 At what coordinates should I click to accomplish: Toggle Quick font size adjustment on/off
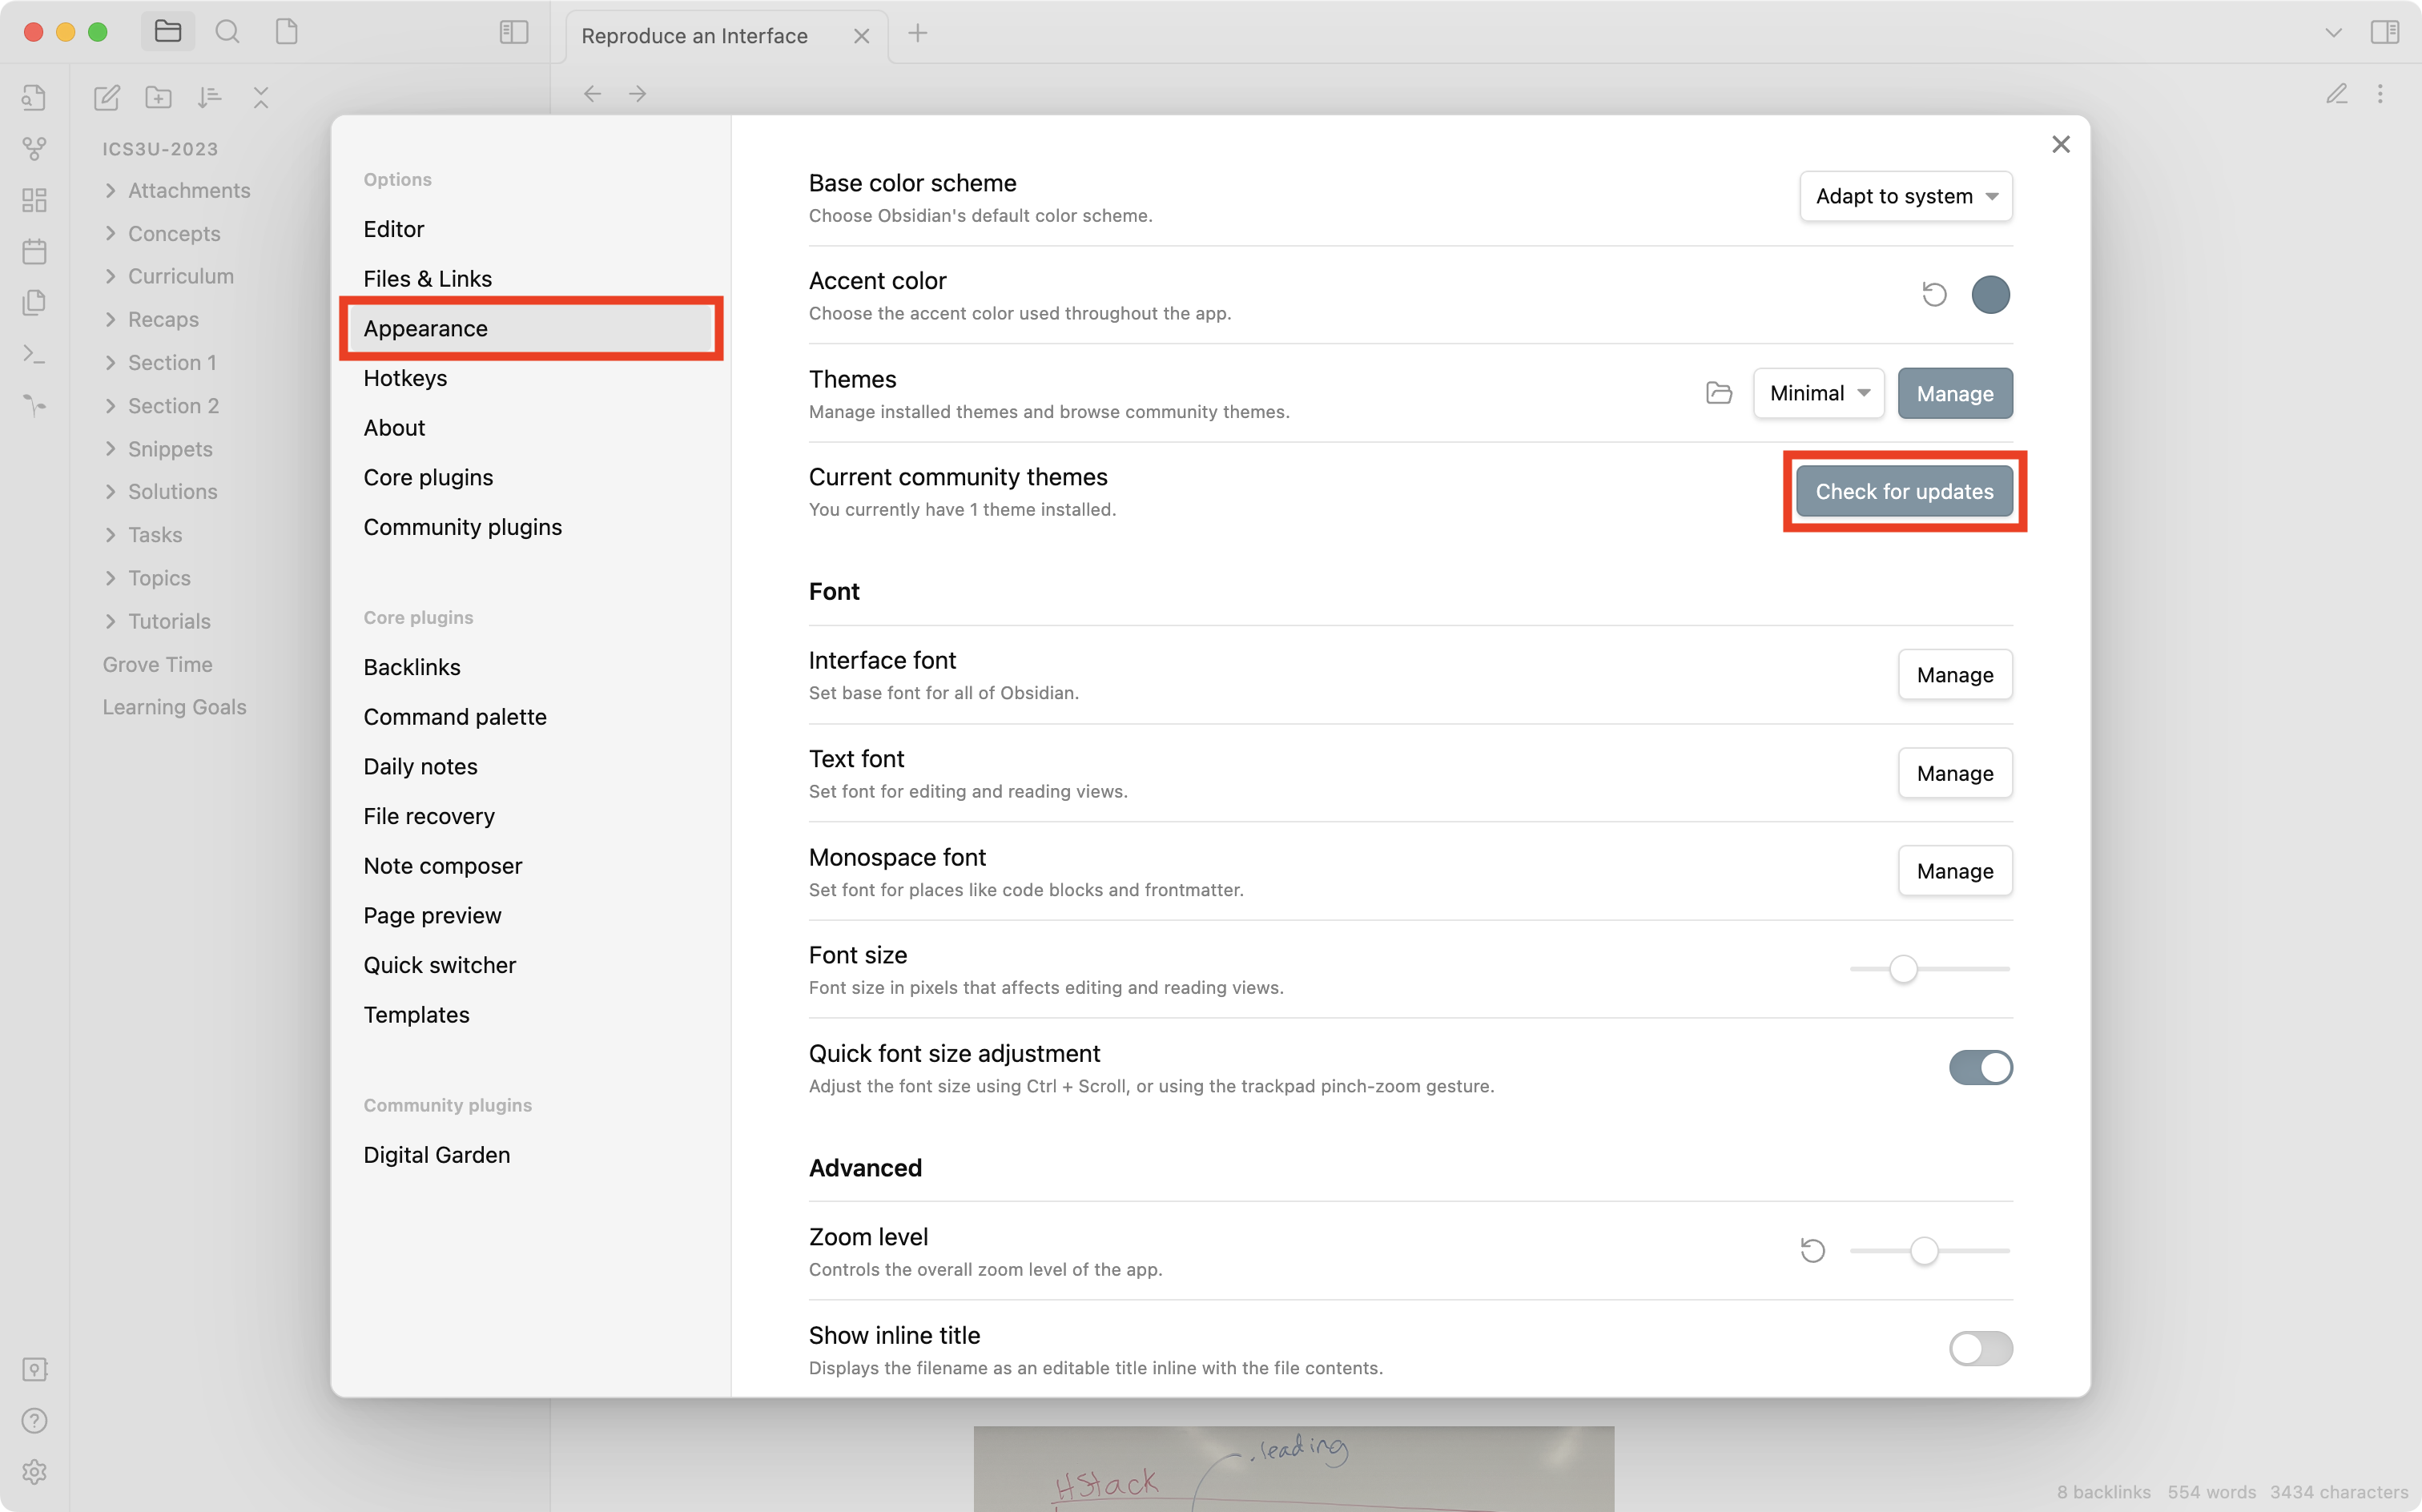(1980, 1068)
